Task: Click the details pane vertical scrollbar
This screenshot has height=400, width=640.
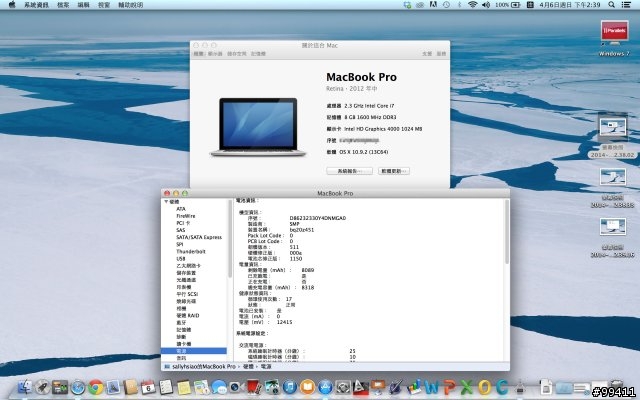Action: (507, 232)
